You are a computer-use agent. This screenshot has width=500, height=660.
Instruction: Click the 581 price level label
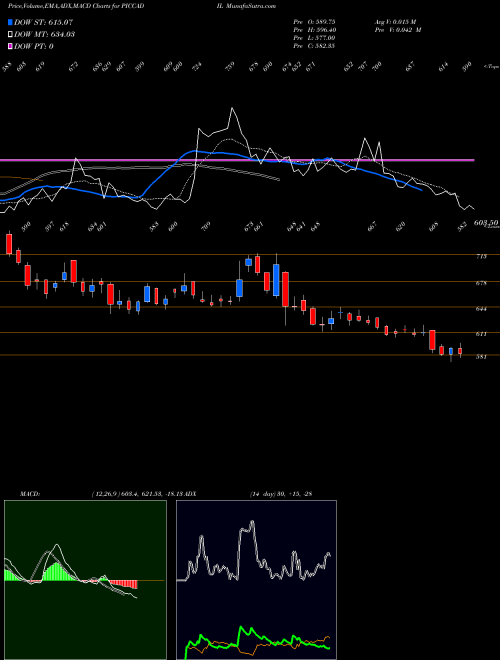point(481,357)
